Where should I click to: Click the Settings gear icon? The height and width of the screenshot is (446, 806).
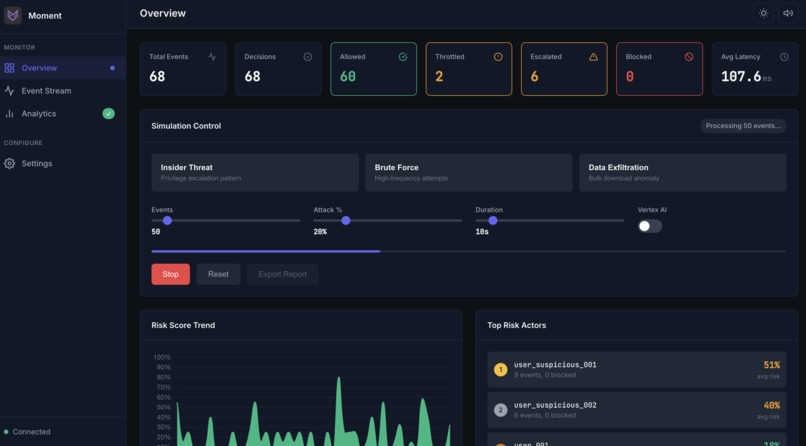pos(9,163)
